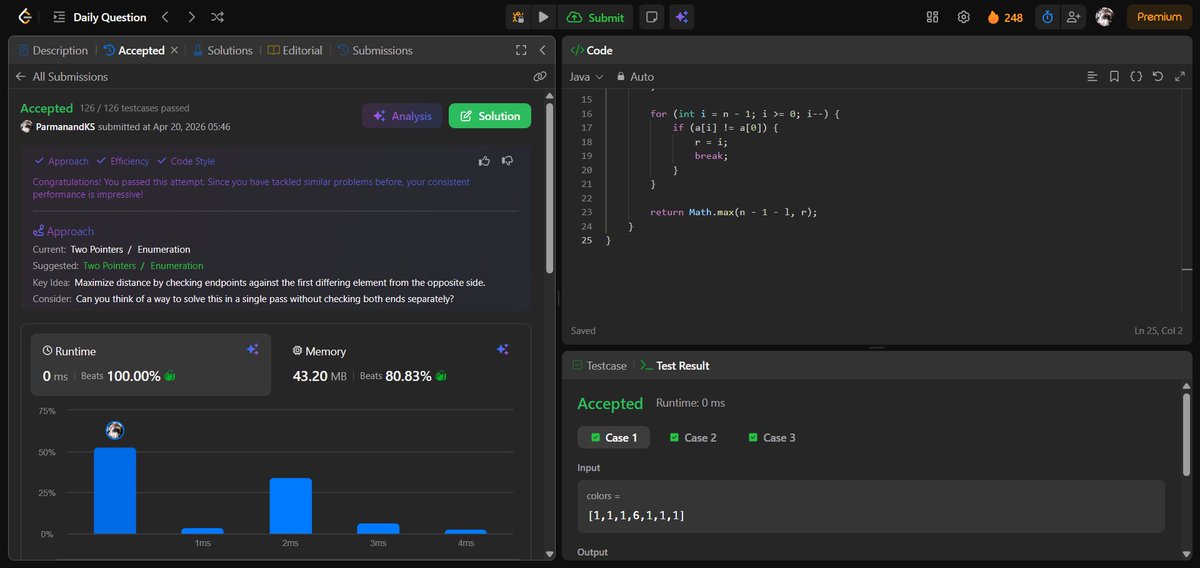Go to next question arrow

192,17
